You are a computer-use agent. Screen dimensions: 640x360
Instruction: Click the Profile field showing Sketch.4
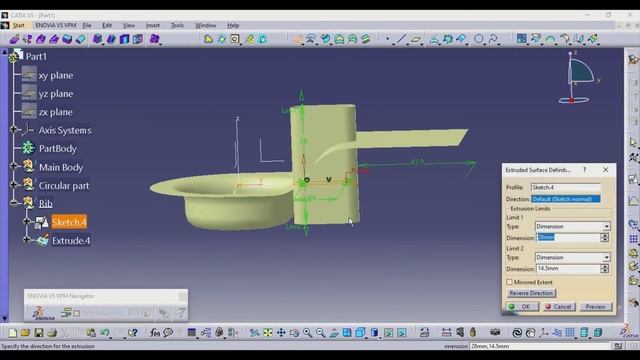(566, 187)
